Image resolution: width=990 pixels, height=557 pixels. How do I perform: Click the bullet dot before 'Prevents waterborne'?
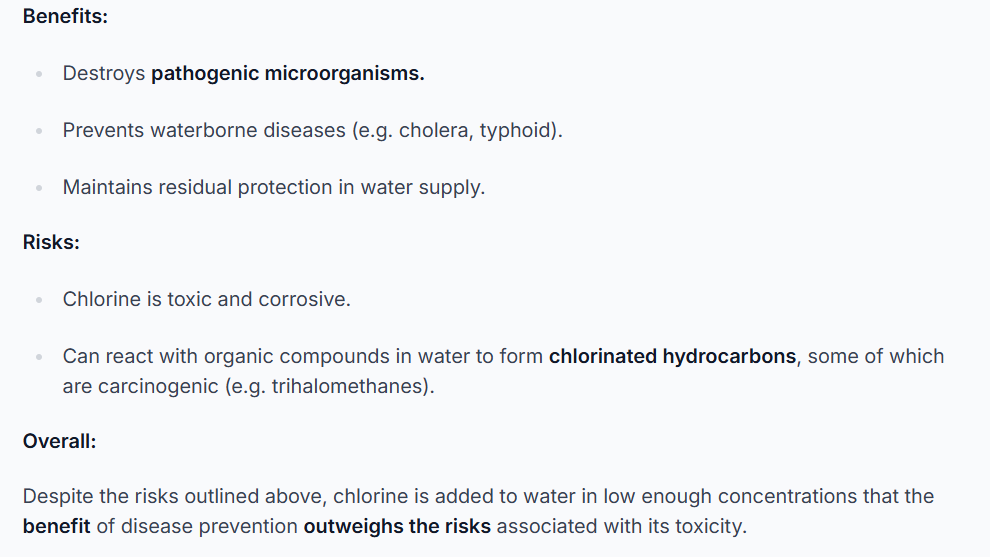[39, 131]
